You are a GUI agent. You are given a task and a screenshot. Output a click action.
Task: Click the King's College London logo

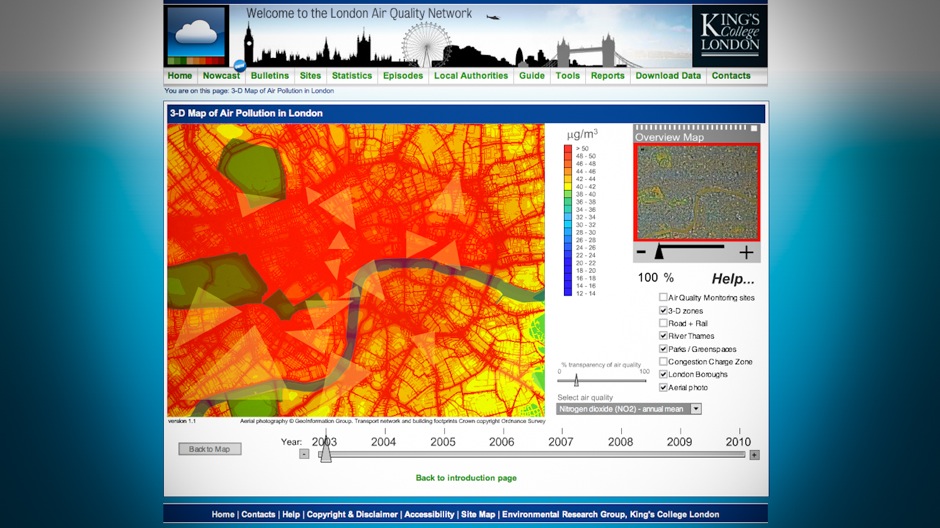point(729,36)
